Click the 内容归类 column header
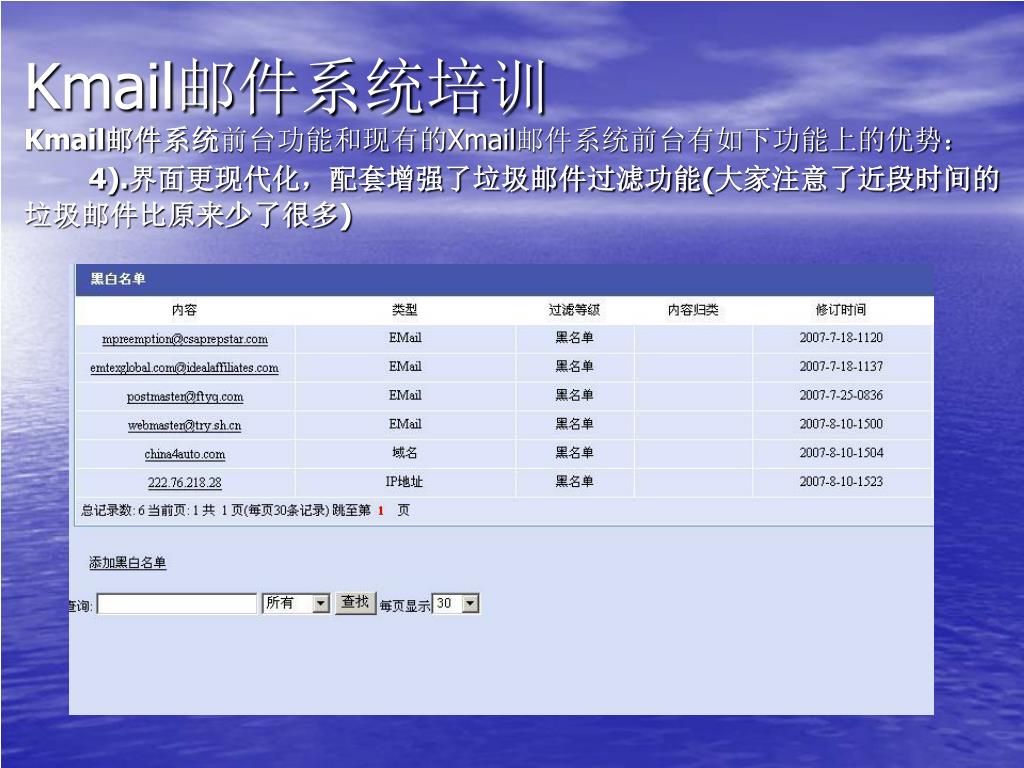 click(x=693, y=310)
